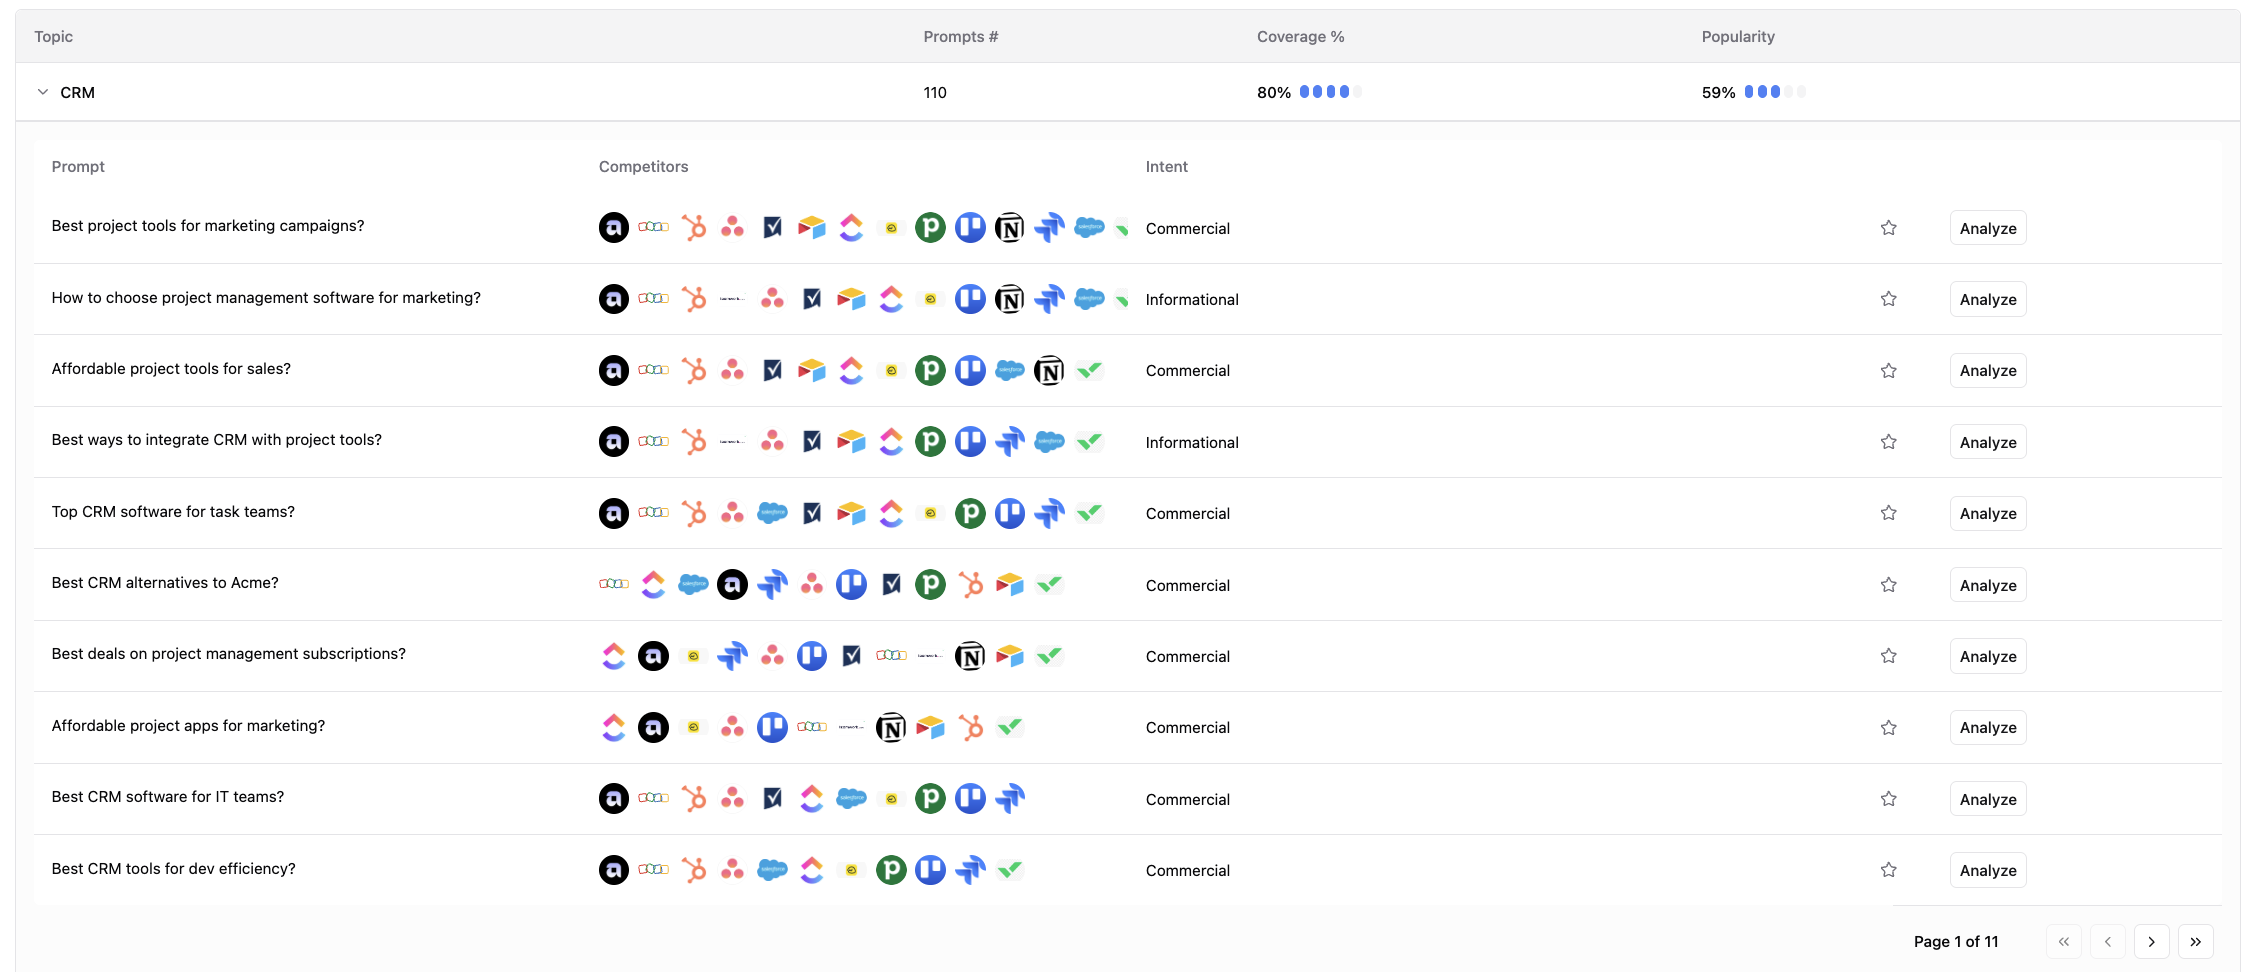
Task: Click Asana icon in Affordable project apps for marketing row
Action: [x=732, y=728]
